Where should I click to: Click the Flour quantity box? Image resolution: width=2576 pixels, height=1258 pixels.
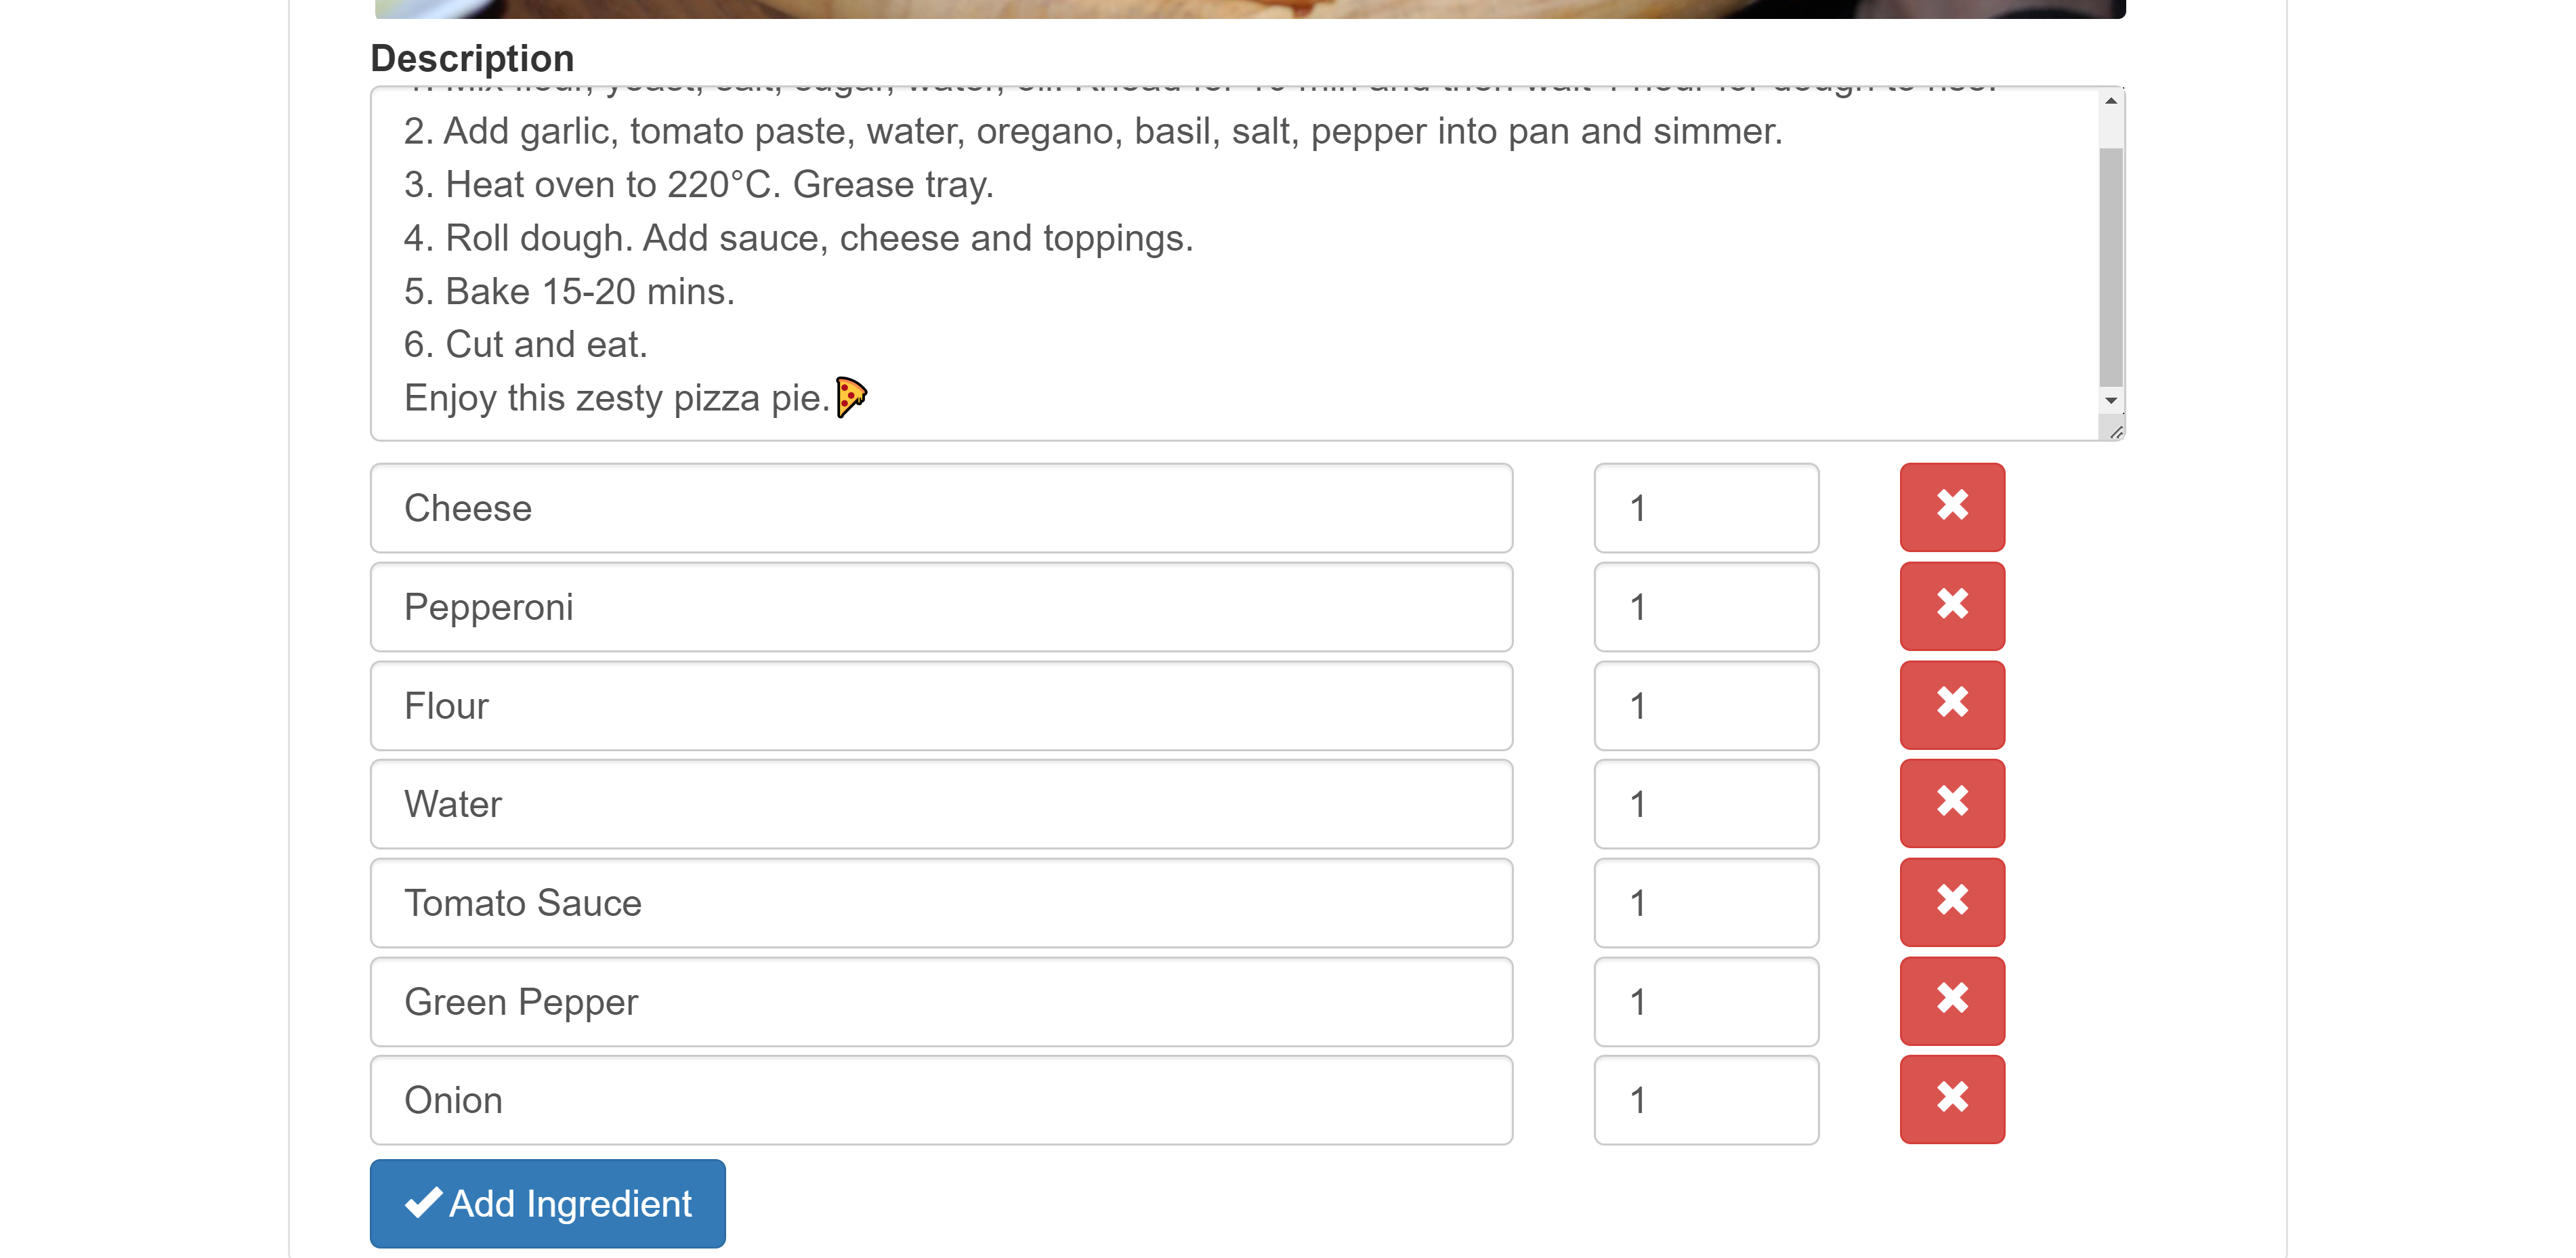1705,705
